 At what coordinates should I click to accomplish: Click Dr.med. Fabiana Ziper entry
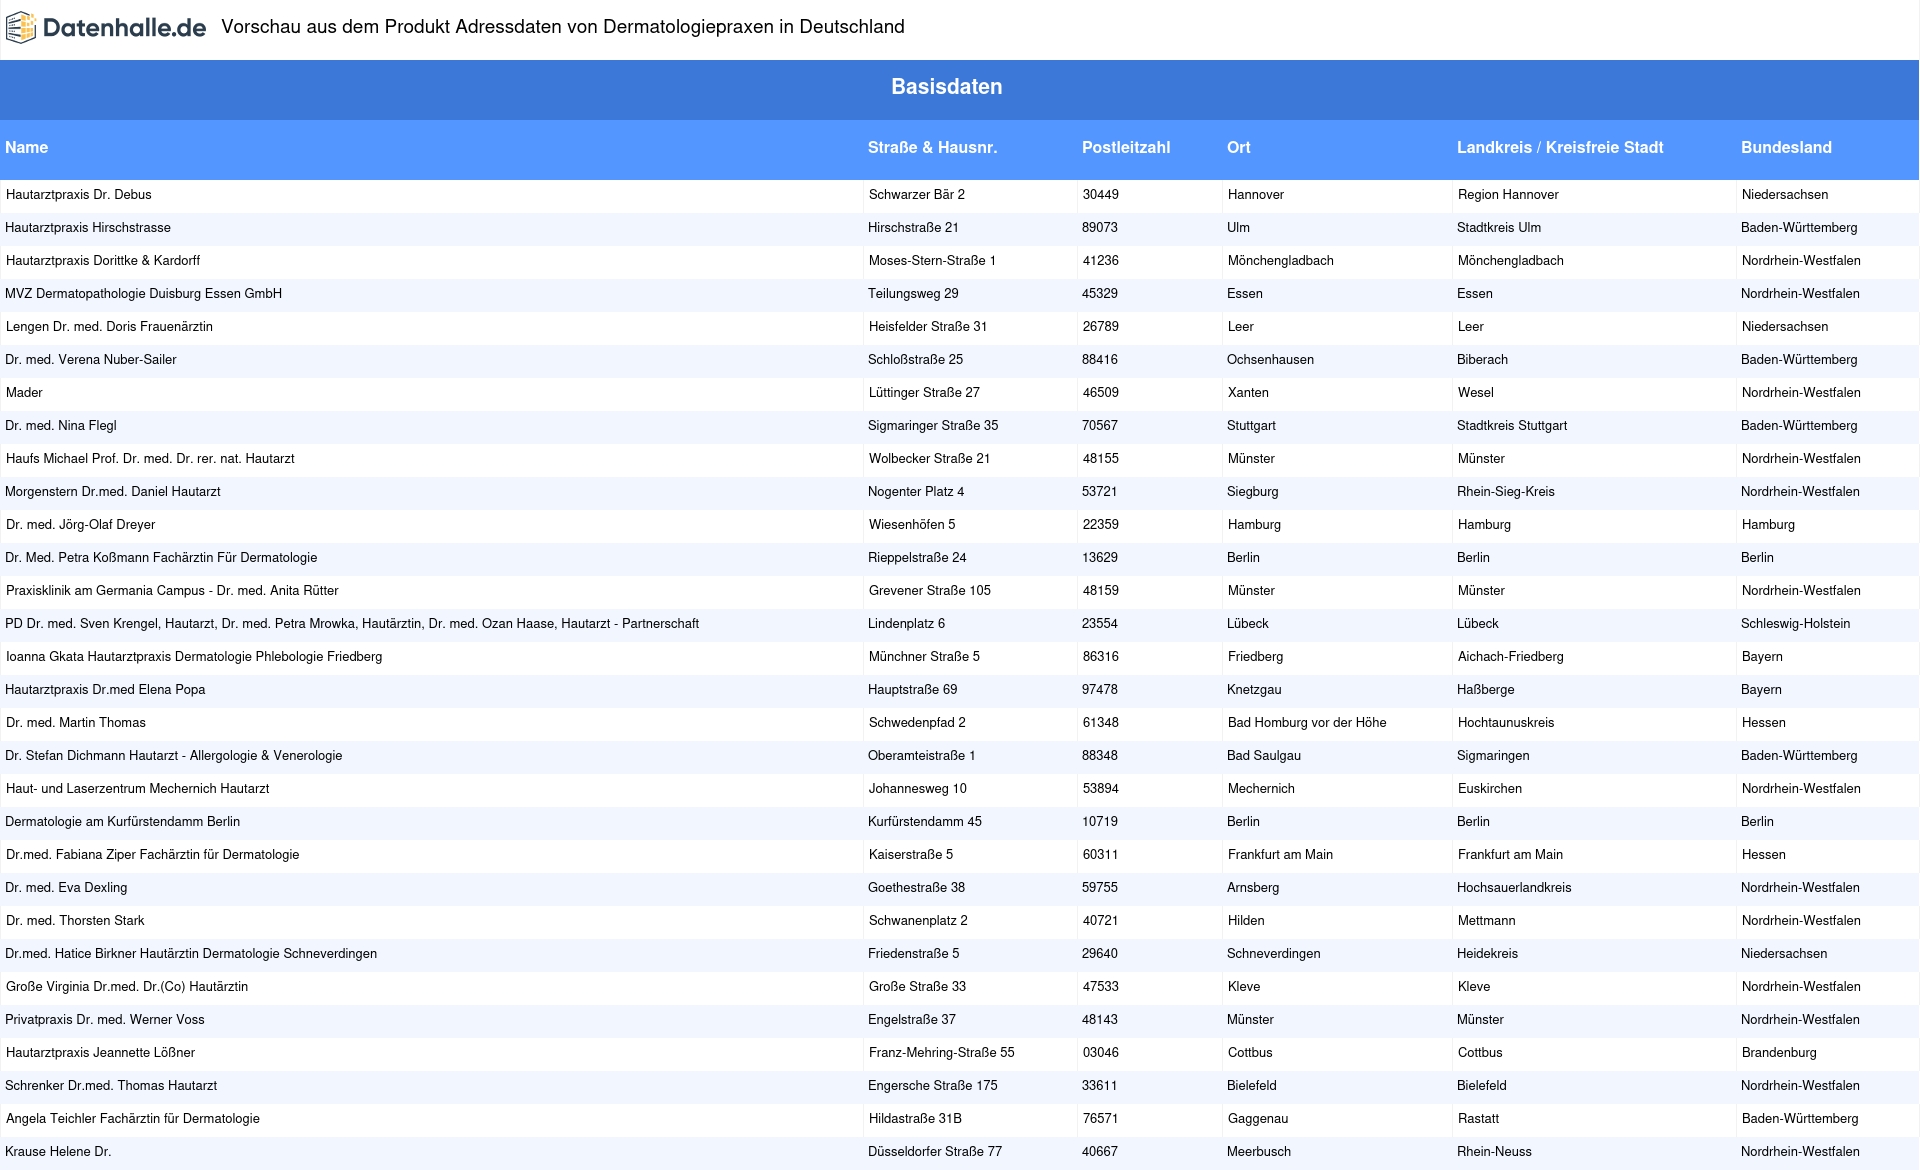[x=153, y=855]
